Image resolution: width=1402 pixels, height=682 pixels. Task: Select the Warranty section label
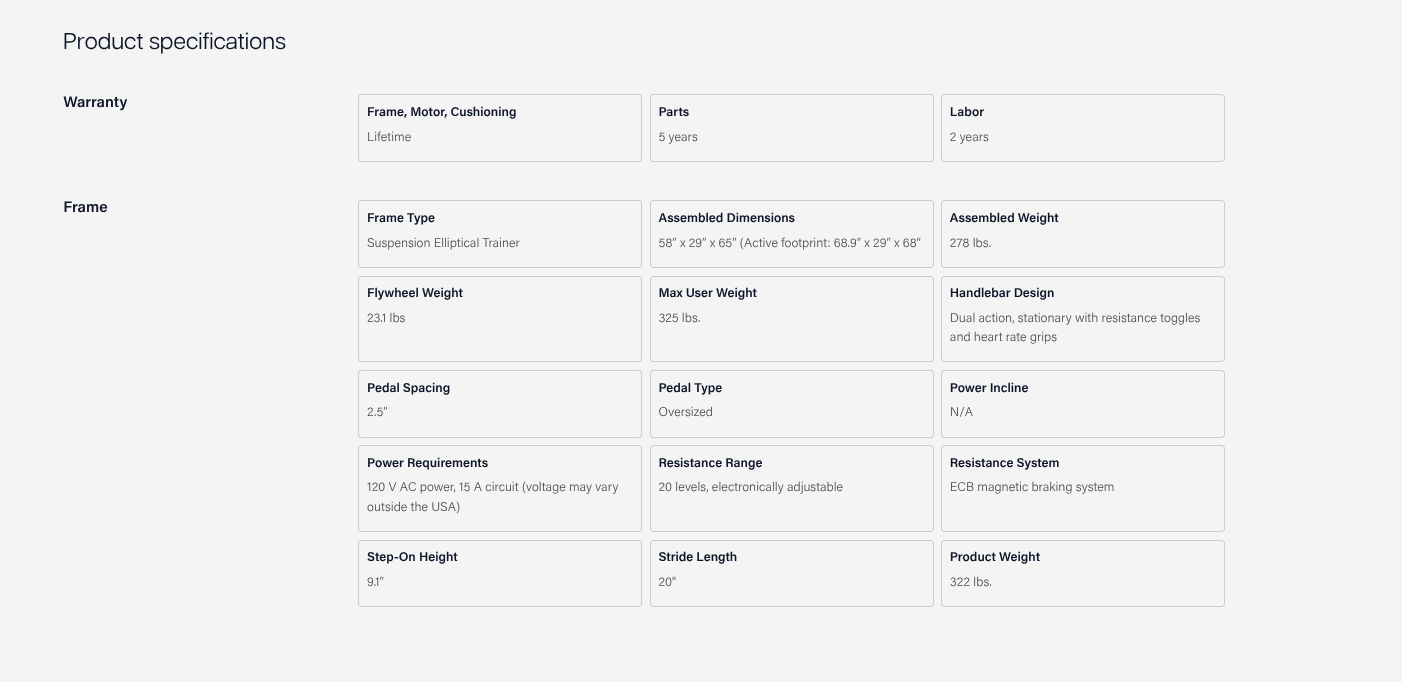pyautogui.click(x=95, y=102)
